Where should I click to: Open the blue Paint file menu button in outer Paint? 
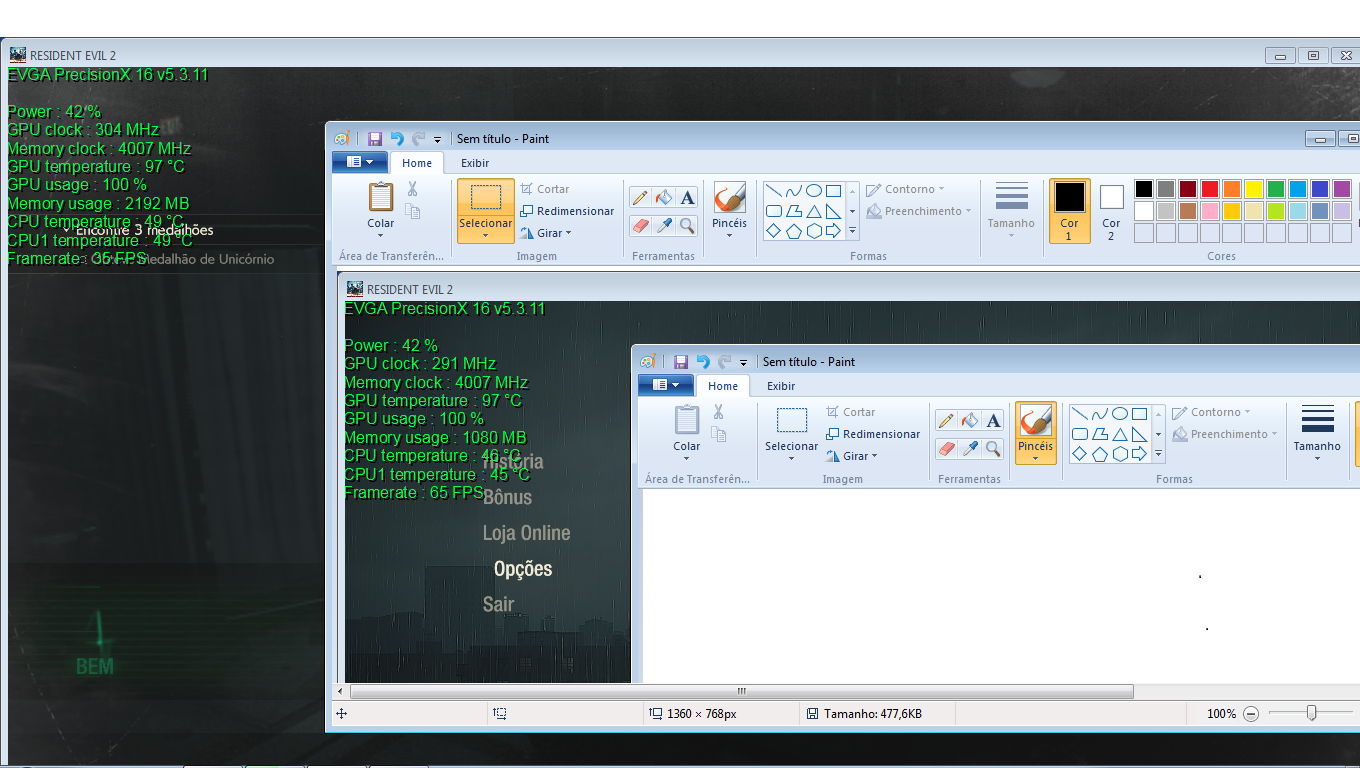tap(360, 162)
